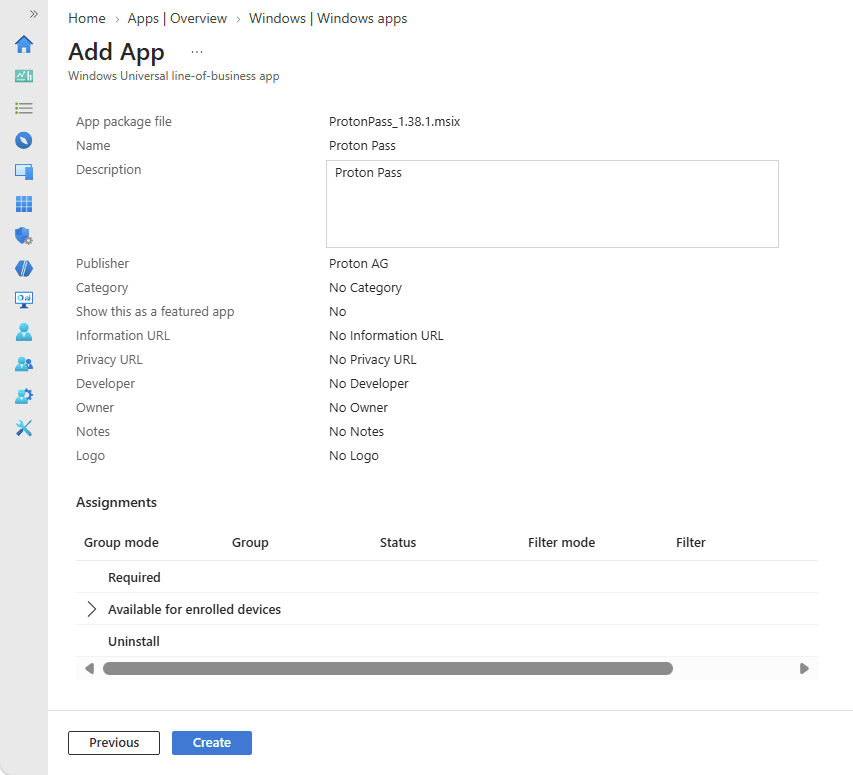The width and height of the screenshot is (853, 775).
Task: Go to Home breadcrumb
Action: tap(86, 18)
